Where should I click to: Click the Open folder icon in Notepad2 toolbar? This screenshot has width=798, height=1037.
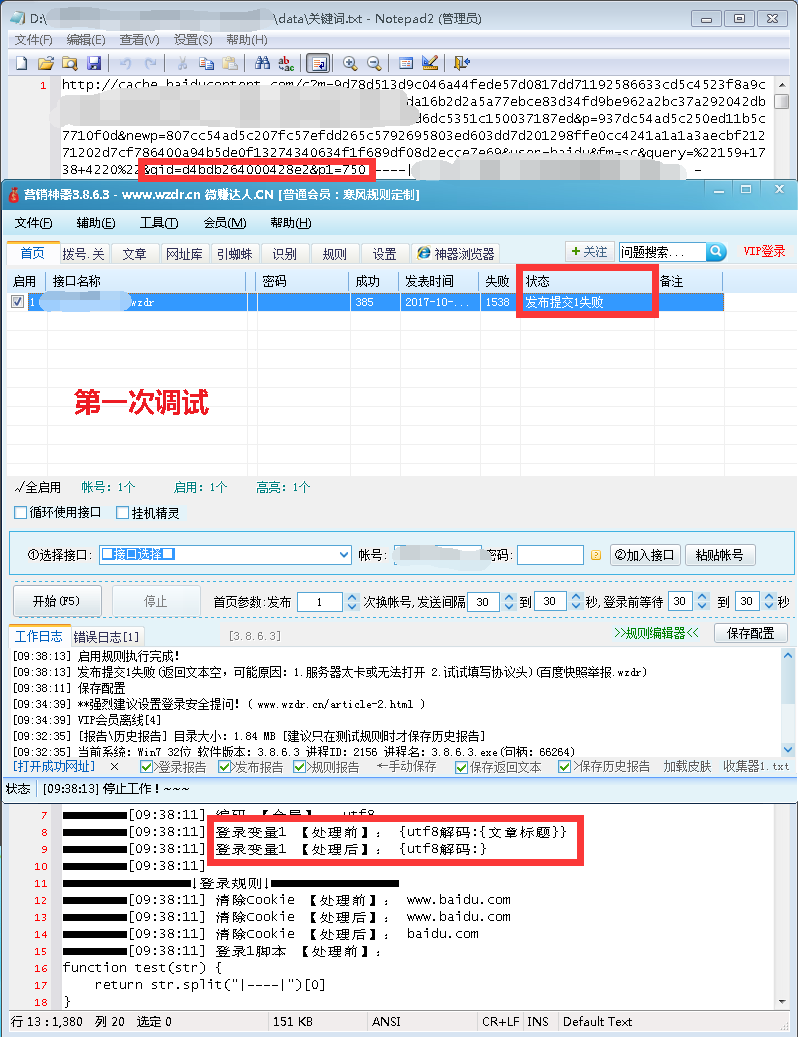click(x=46, y=63)
